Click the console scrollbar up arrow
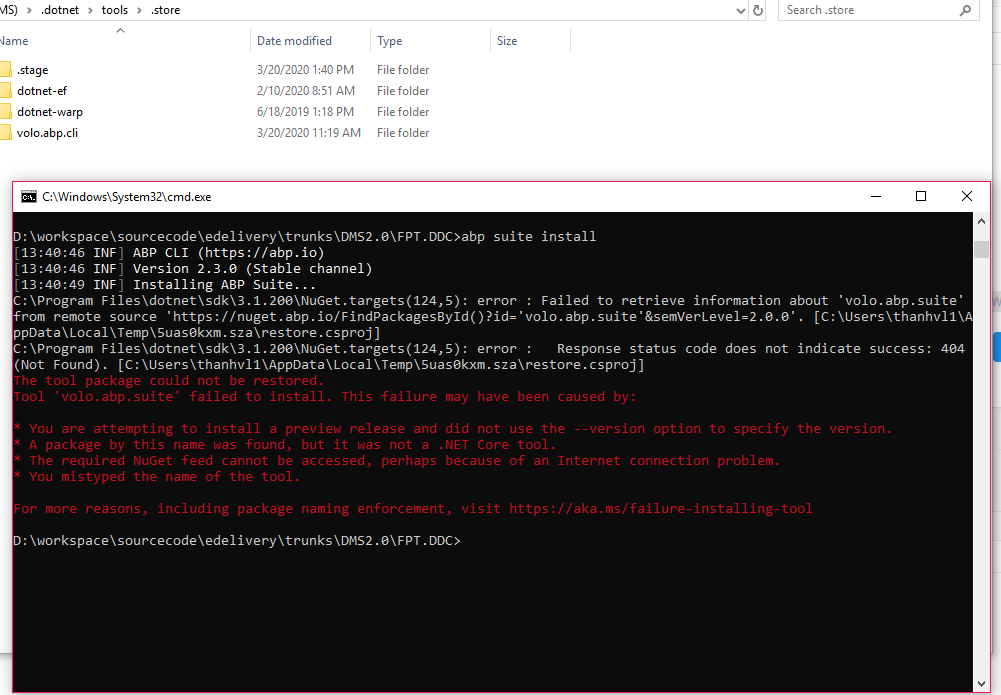1001x695 pixels. tap(982, 220)
